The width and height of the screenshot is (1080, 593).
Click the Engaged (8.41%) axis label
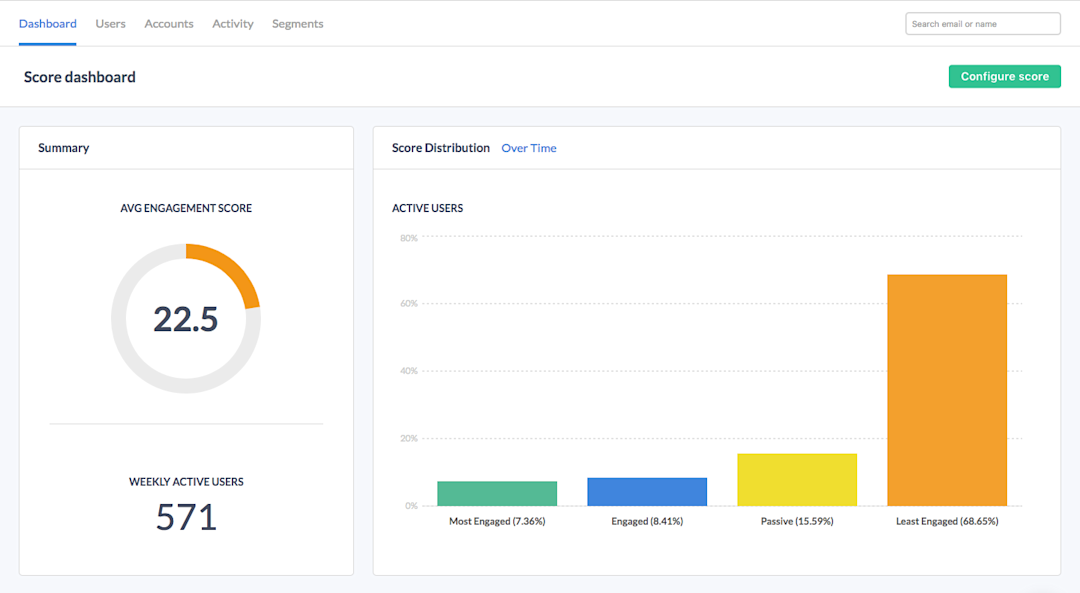[x=647, y=521]
